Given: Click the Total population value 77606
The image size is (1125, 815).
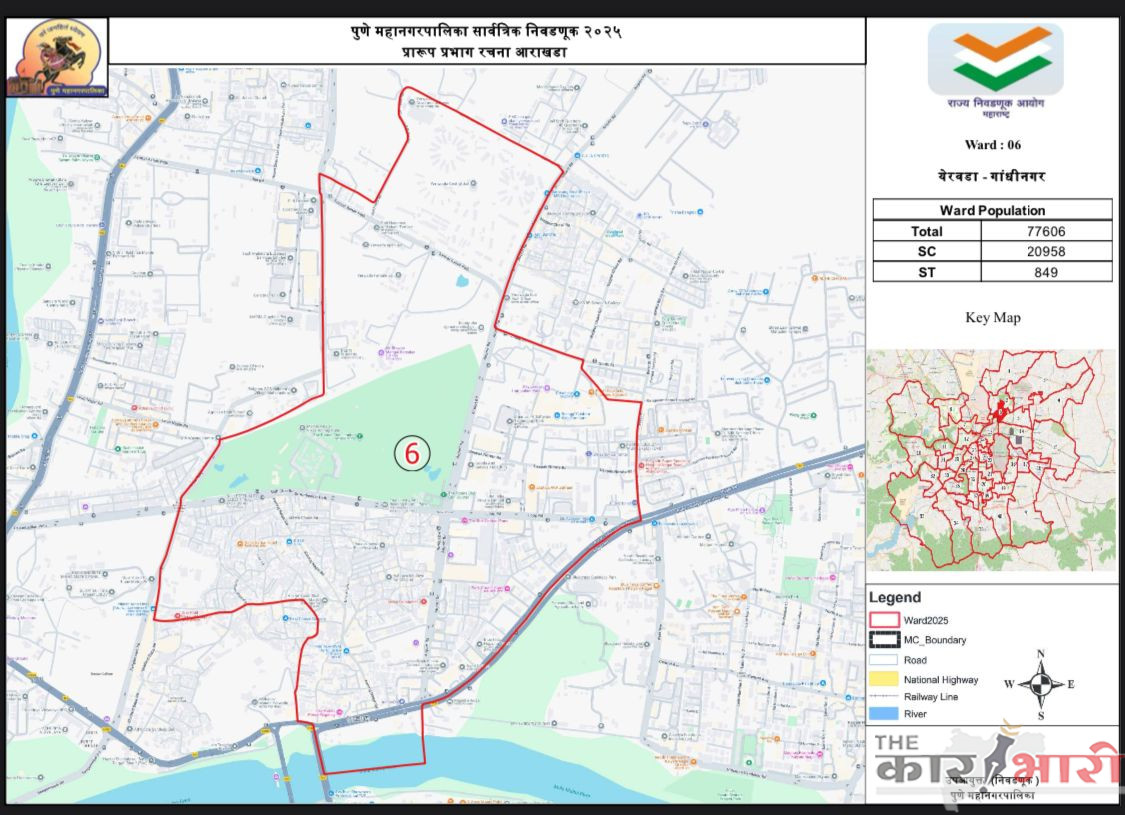Looking at the screenshot, I should click(x=1045, y=231).
